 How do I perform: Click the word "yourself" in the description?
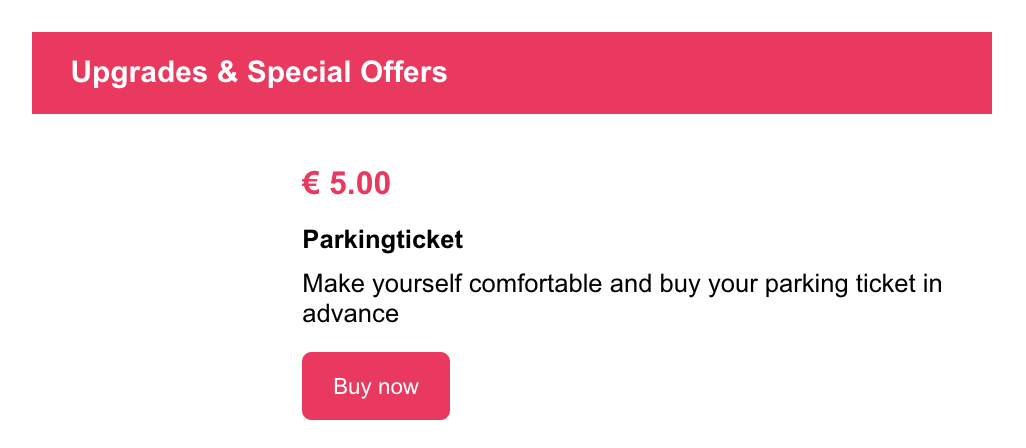click(416, 284)
